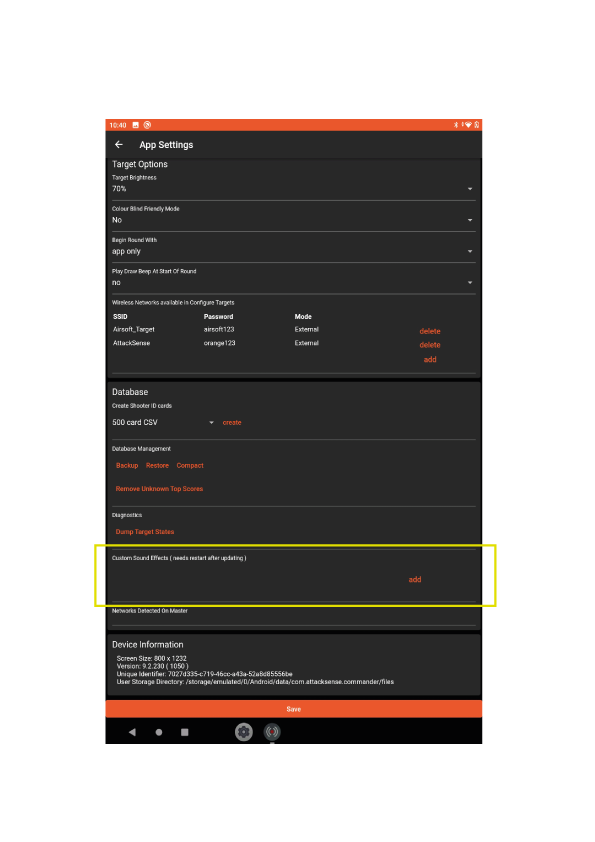
Task: Tap the Android recent apps square
Action: coord(185,732)
